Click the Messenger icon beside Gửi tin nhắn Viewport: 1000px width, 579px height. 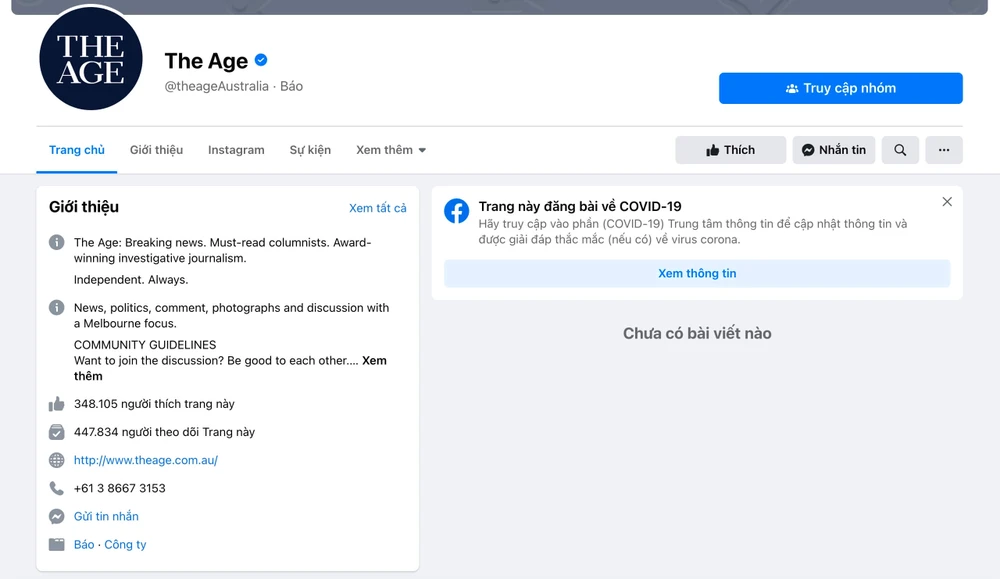(57, 517)
